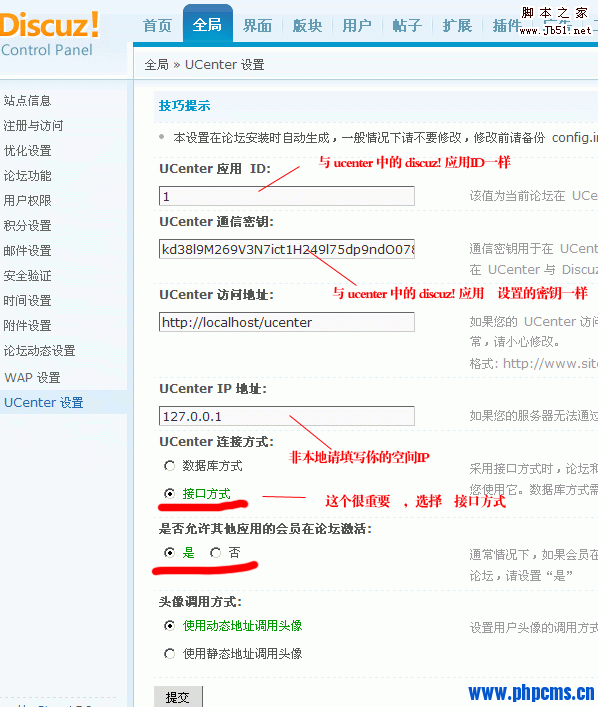Image resolution: width=598 pixels, height=707 pixels.
Task: Go to the 用户 tab
Action: pyautogui.click(x=357, y=25)
